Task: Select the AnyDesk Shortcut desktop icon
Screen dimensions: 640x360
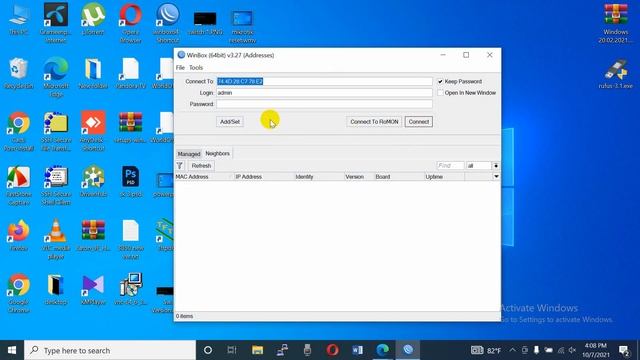Action: pos(93,131)
